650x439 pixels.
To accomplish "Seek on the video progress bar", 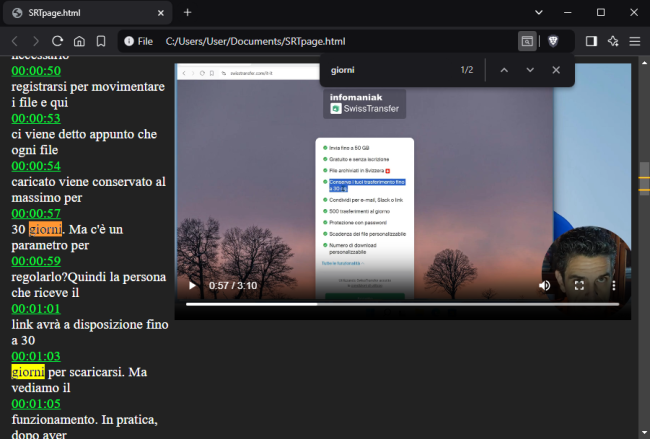I will (x=402, y=304).
